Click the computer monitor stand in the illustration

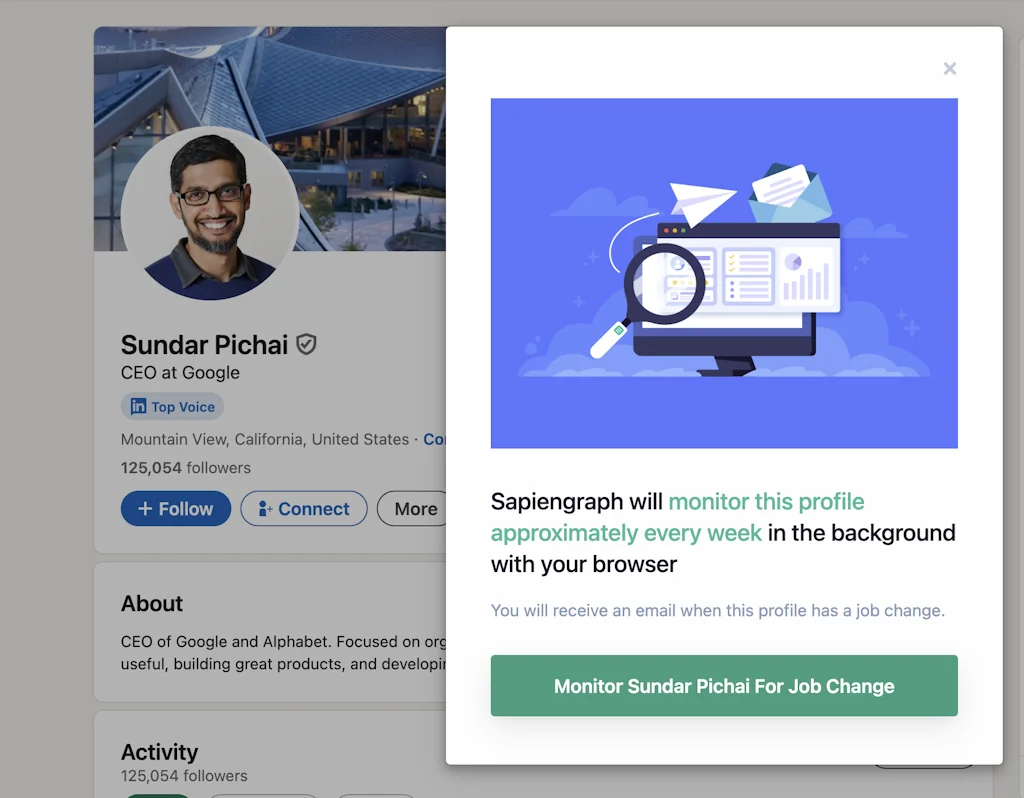coord(726,366)
